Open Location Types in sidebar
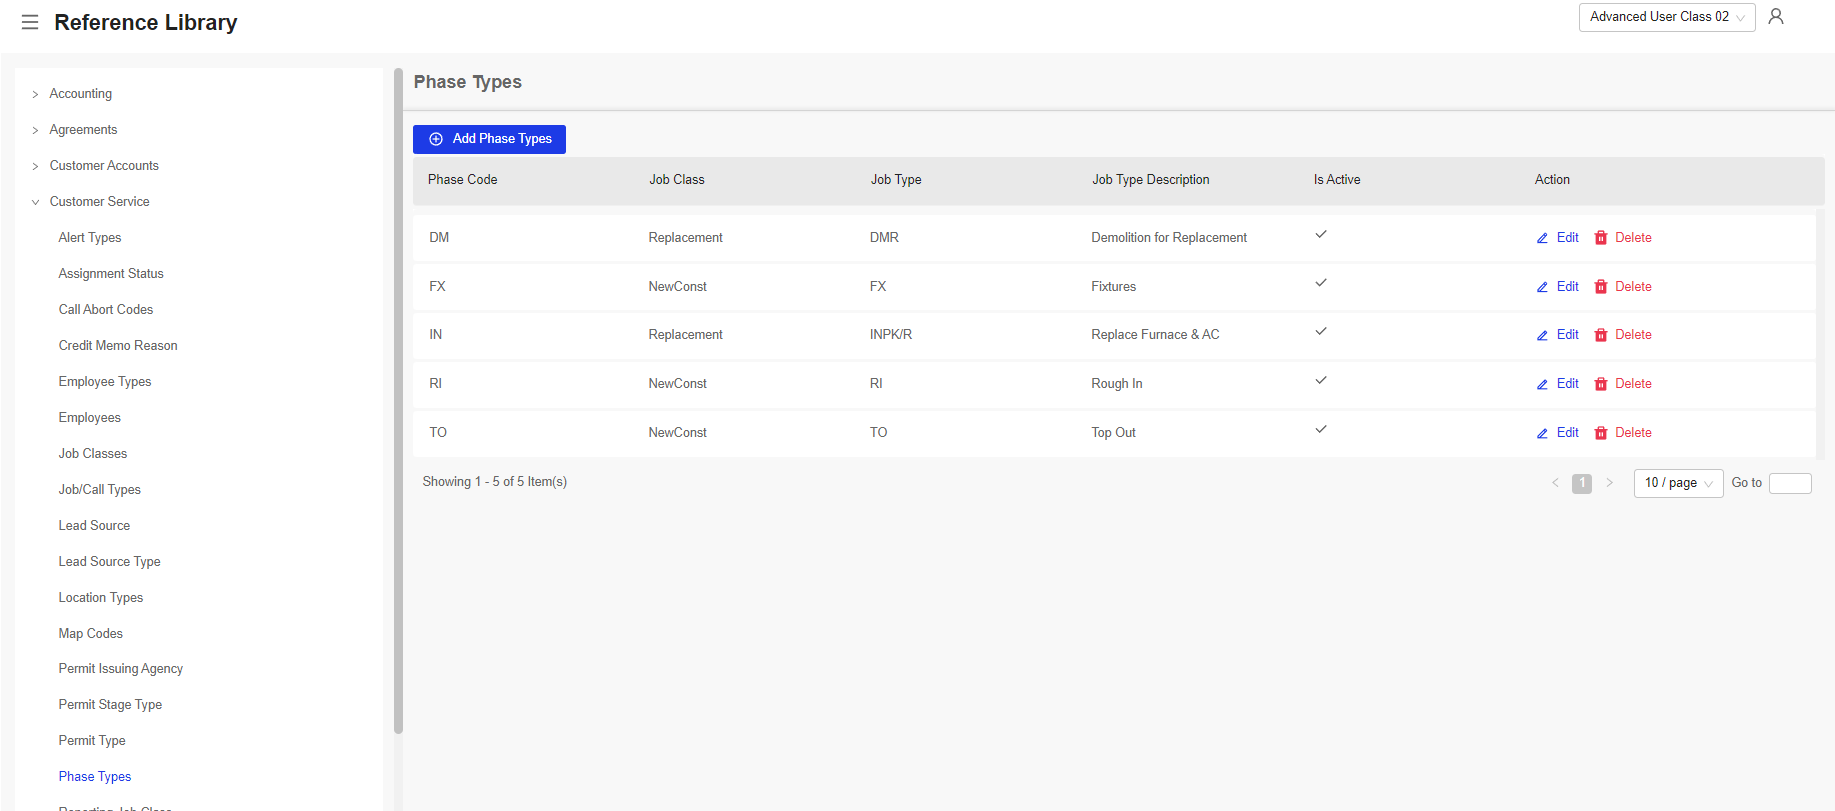This screenshot has width=1835, height=811. tap(101, 598)
